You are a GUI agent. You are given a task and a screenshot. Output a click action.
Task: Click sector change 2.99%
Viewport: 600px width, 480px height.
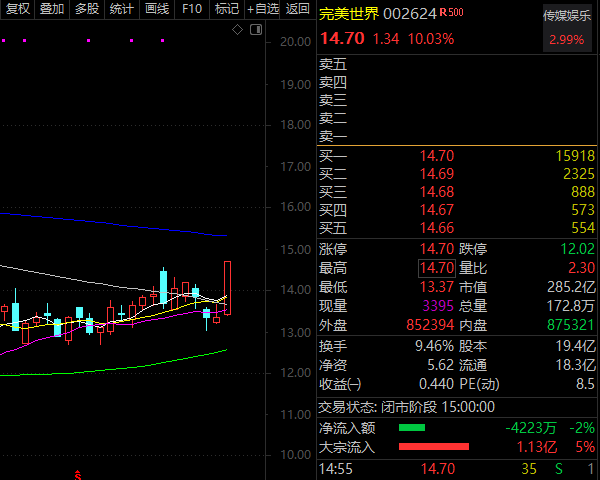(567, 39)
